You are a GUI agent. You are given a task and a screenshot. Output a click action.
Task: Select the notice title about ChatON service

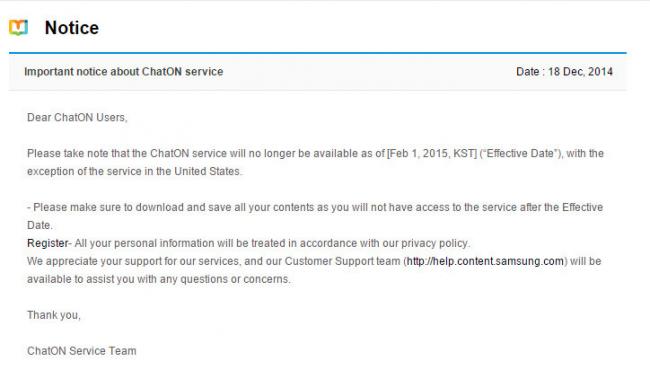(124, 72)
